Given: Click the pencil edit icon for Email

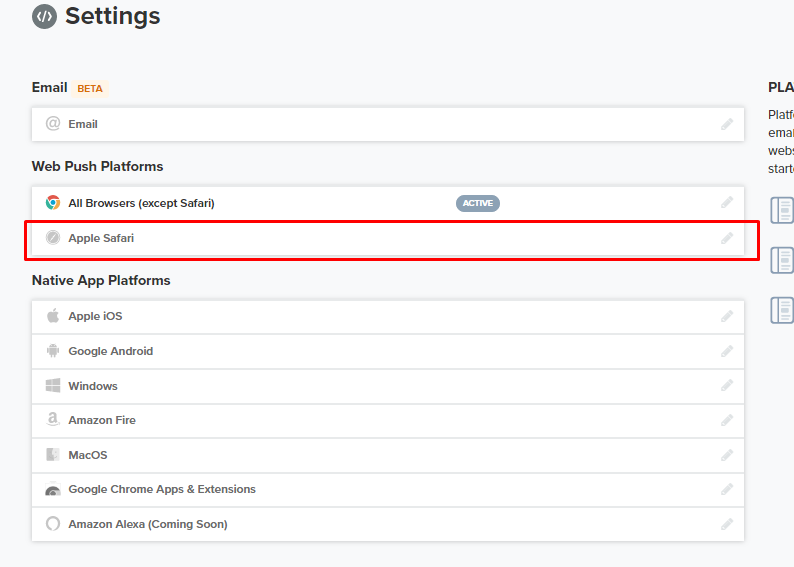Looking at the screenshot, I should point(727,124).
